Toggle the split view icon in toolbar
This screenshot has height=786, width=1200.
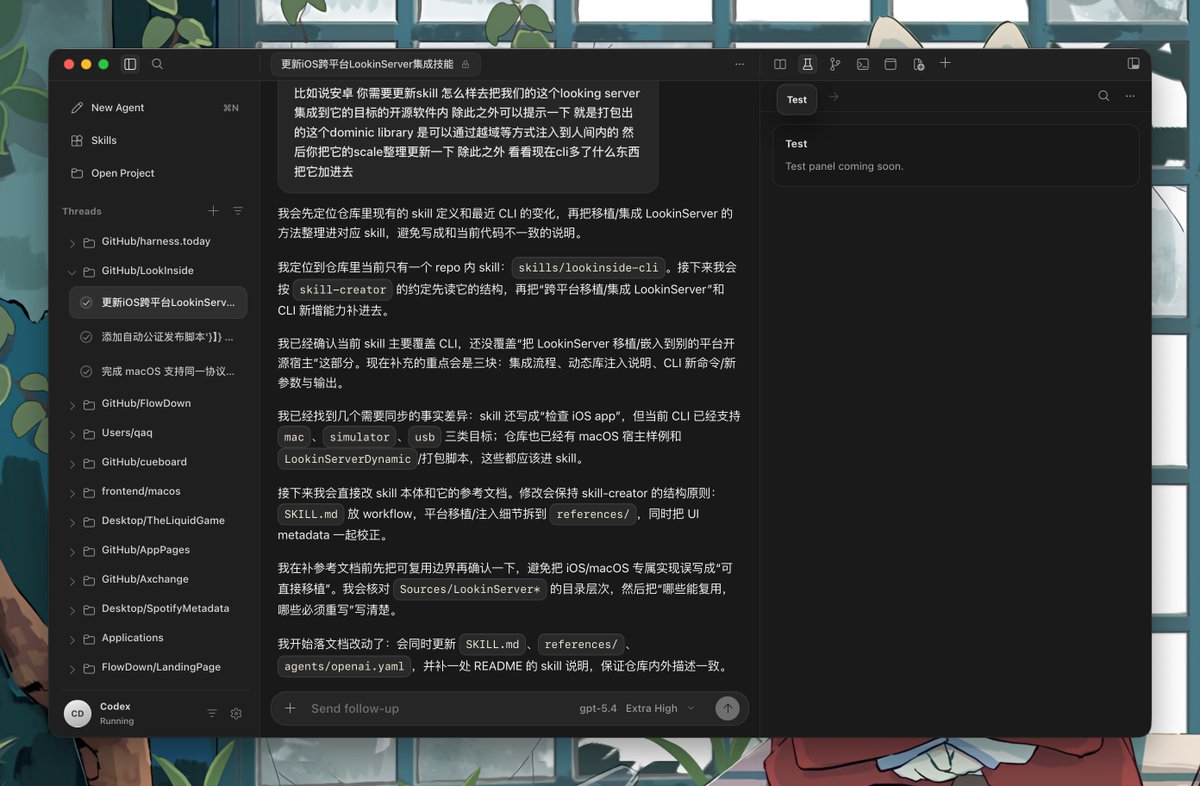coord(779,63)
